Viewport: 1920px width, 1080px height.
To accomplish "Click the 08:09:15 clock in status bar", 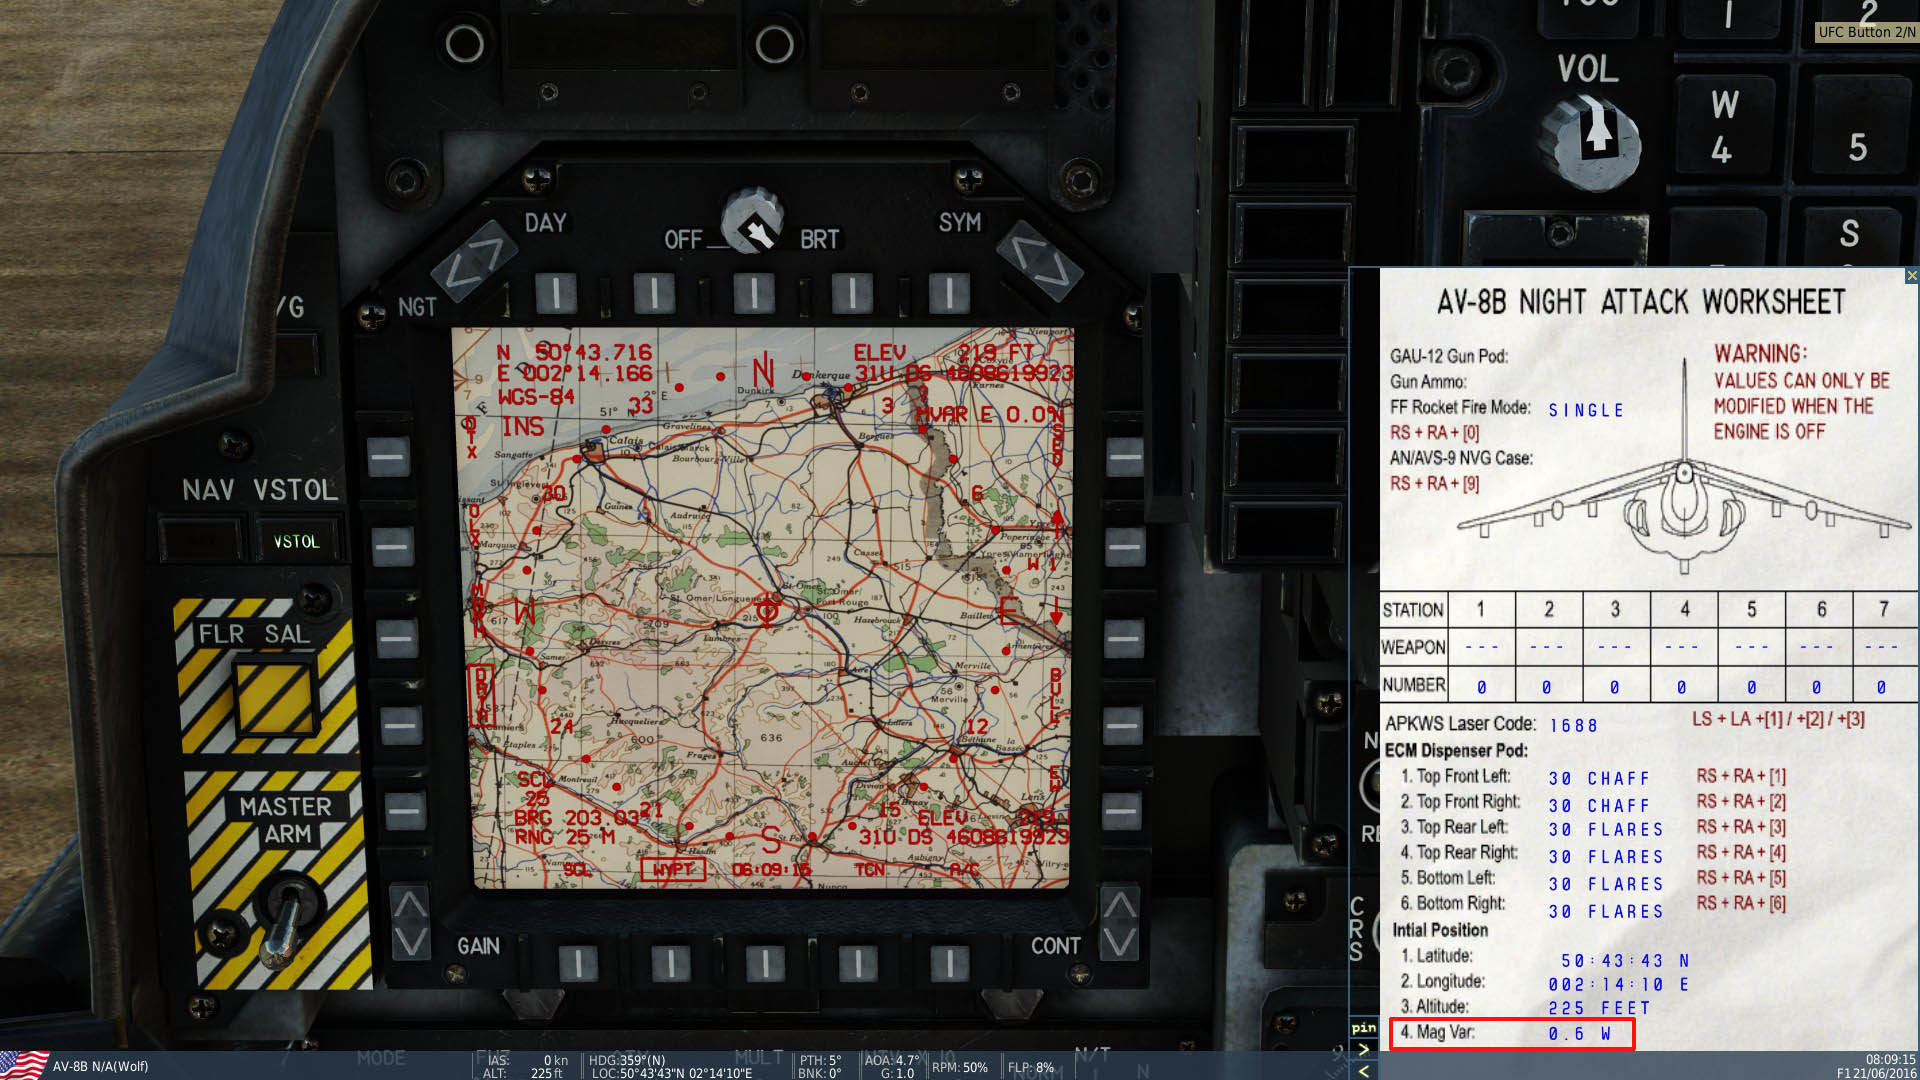I will click(x=1890, y=1059).
